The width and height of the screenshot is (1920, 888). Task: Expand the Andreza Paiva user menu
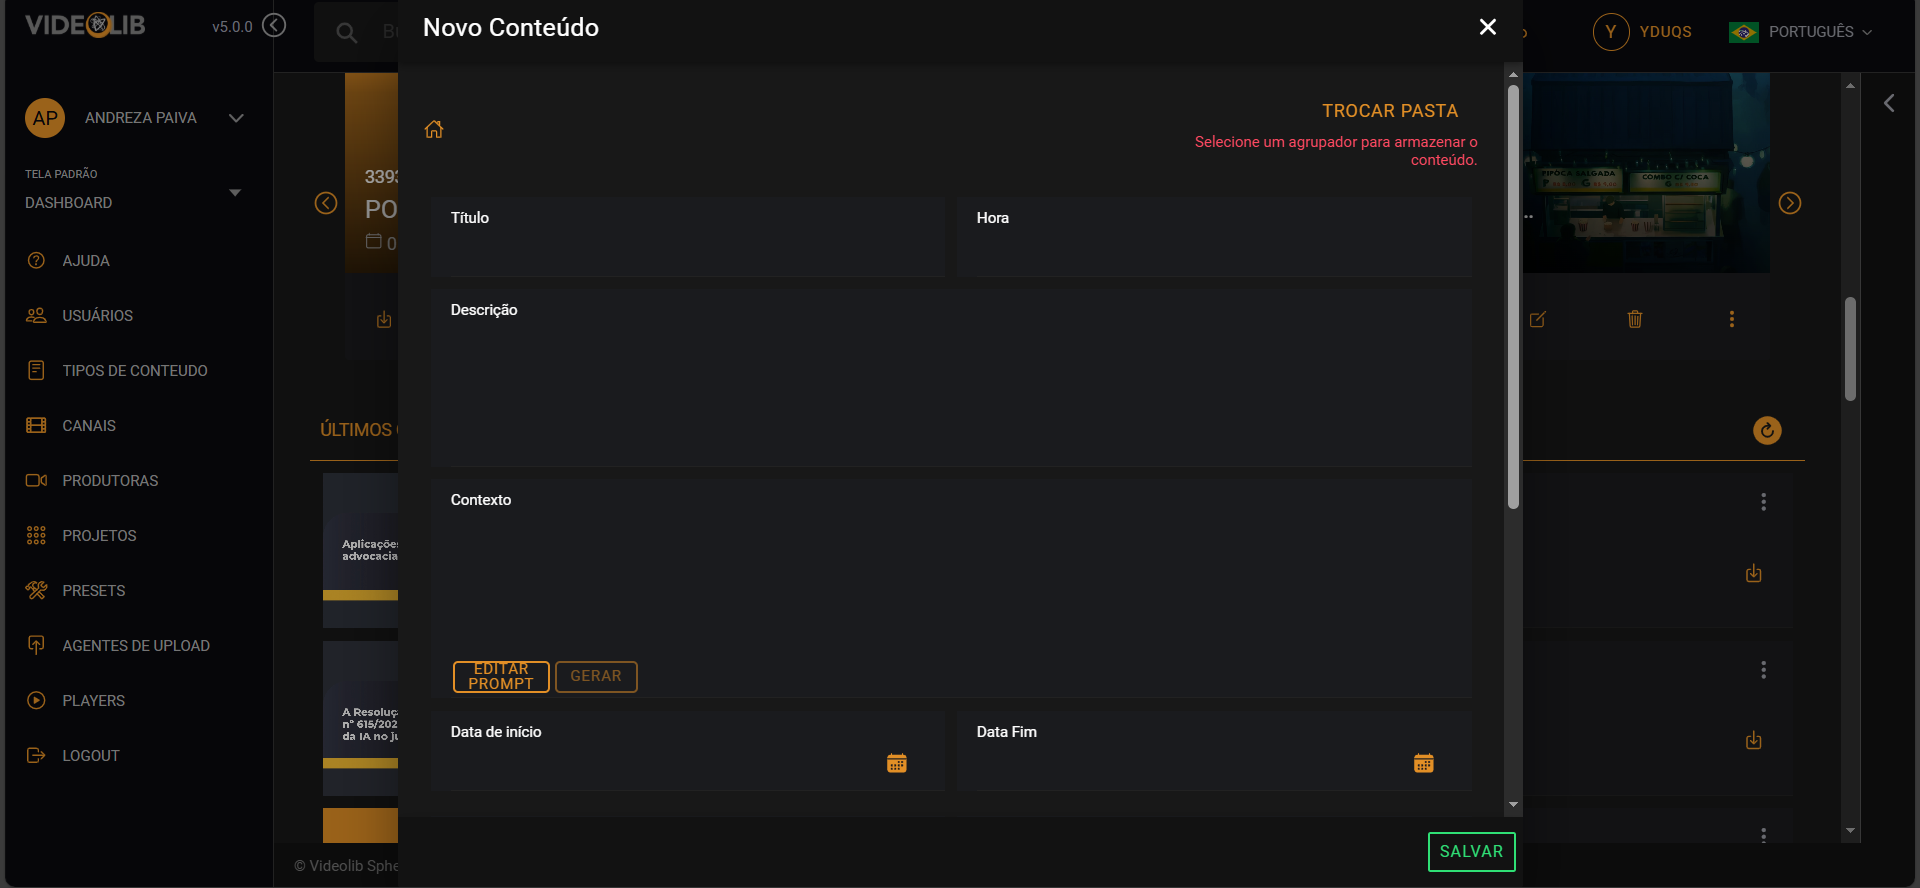(x=236, y=118)
